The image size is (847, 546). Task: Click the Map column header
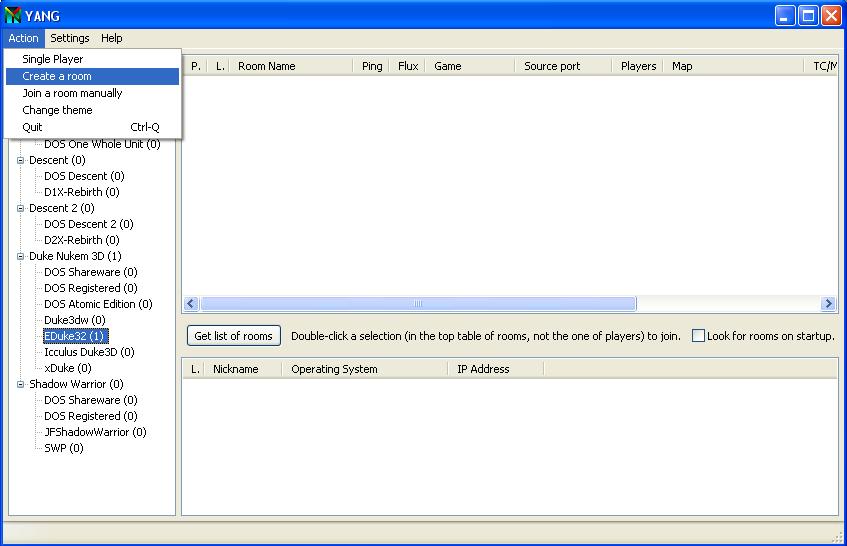[x=734, y=66]
